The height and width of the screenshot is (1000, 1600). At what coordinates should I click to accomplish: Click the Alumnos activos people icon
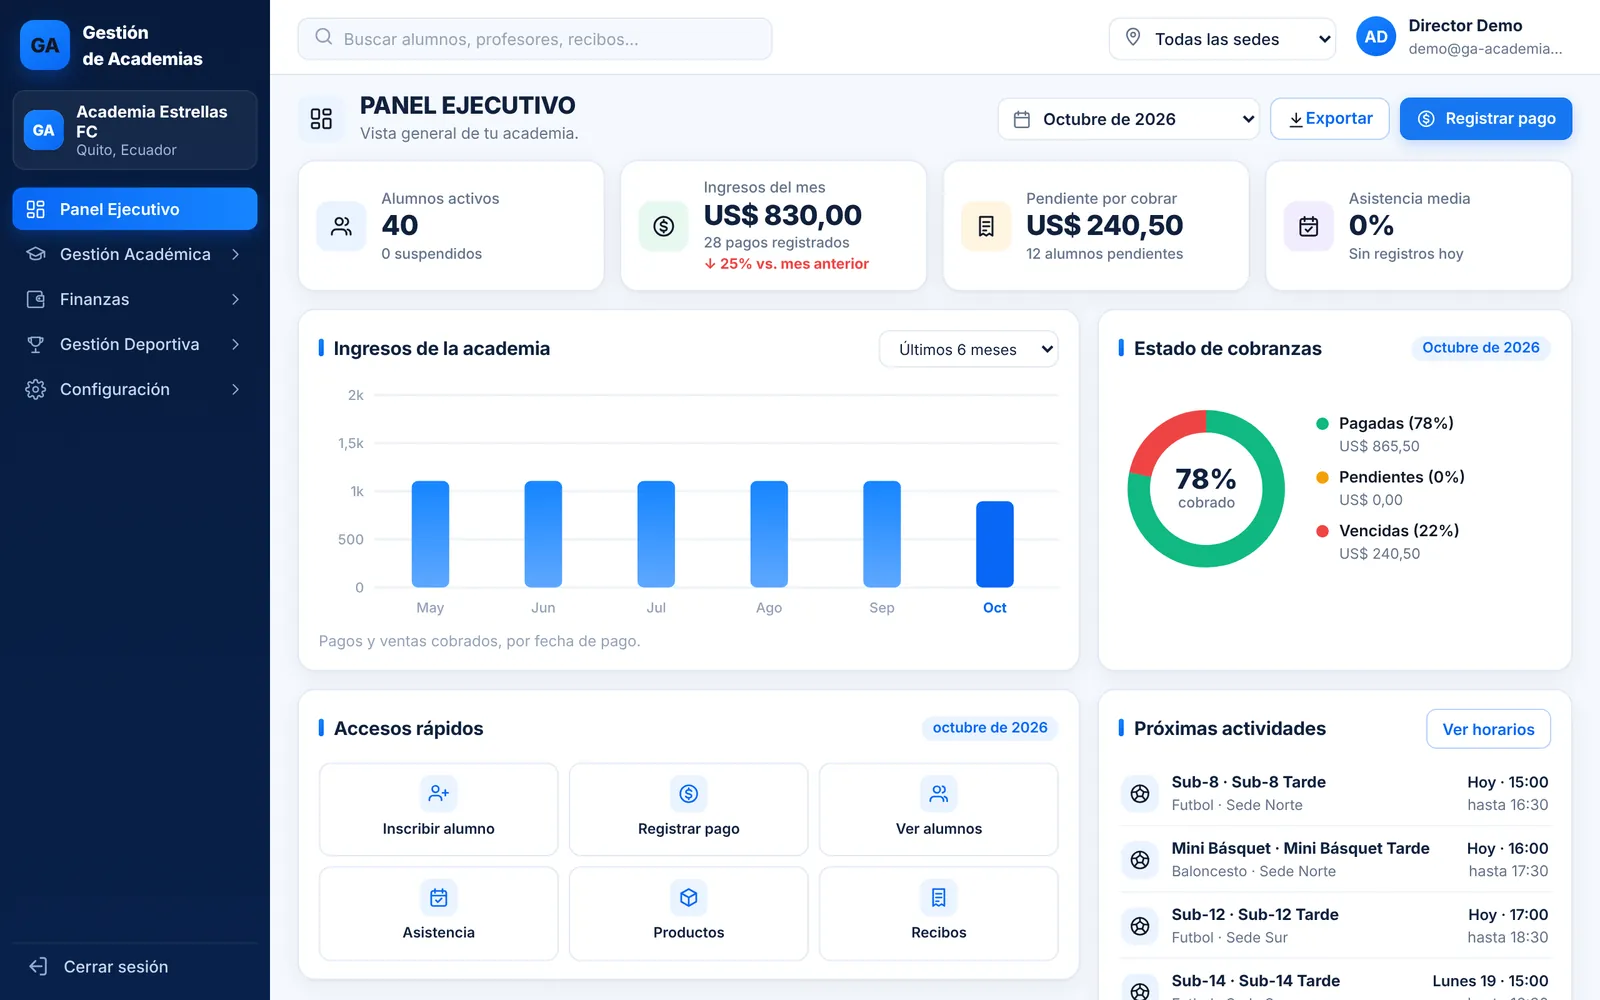[x=341, y=226]
